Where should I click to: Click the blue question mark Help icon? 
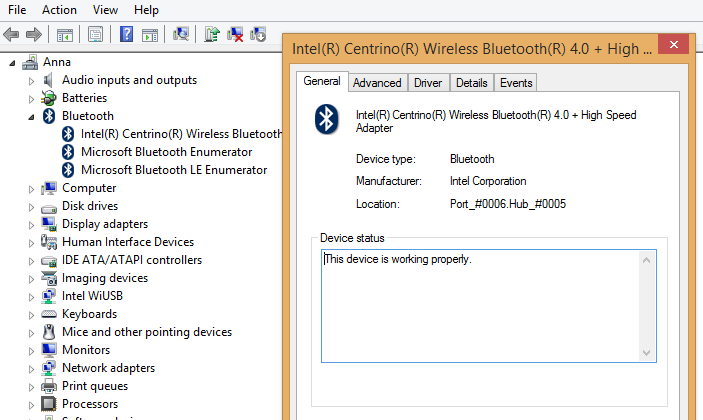pyautogui.click(x=126, y=34)
